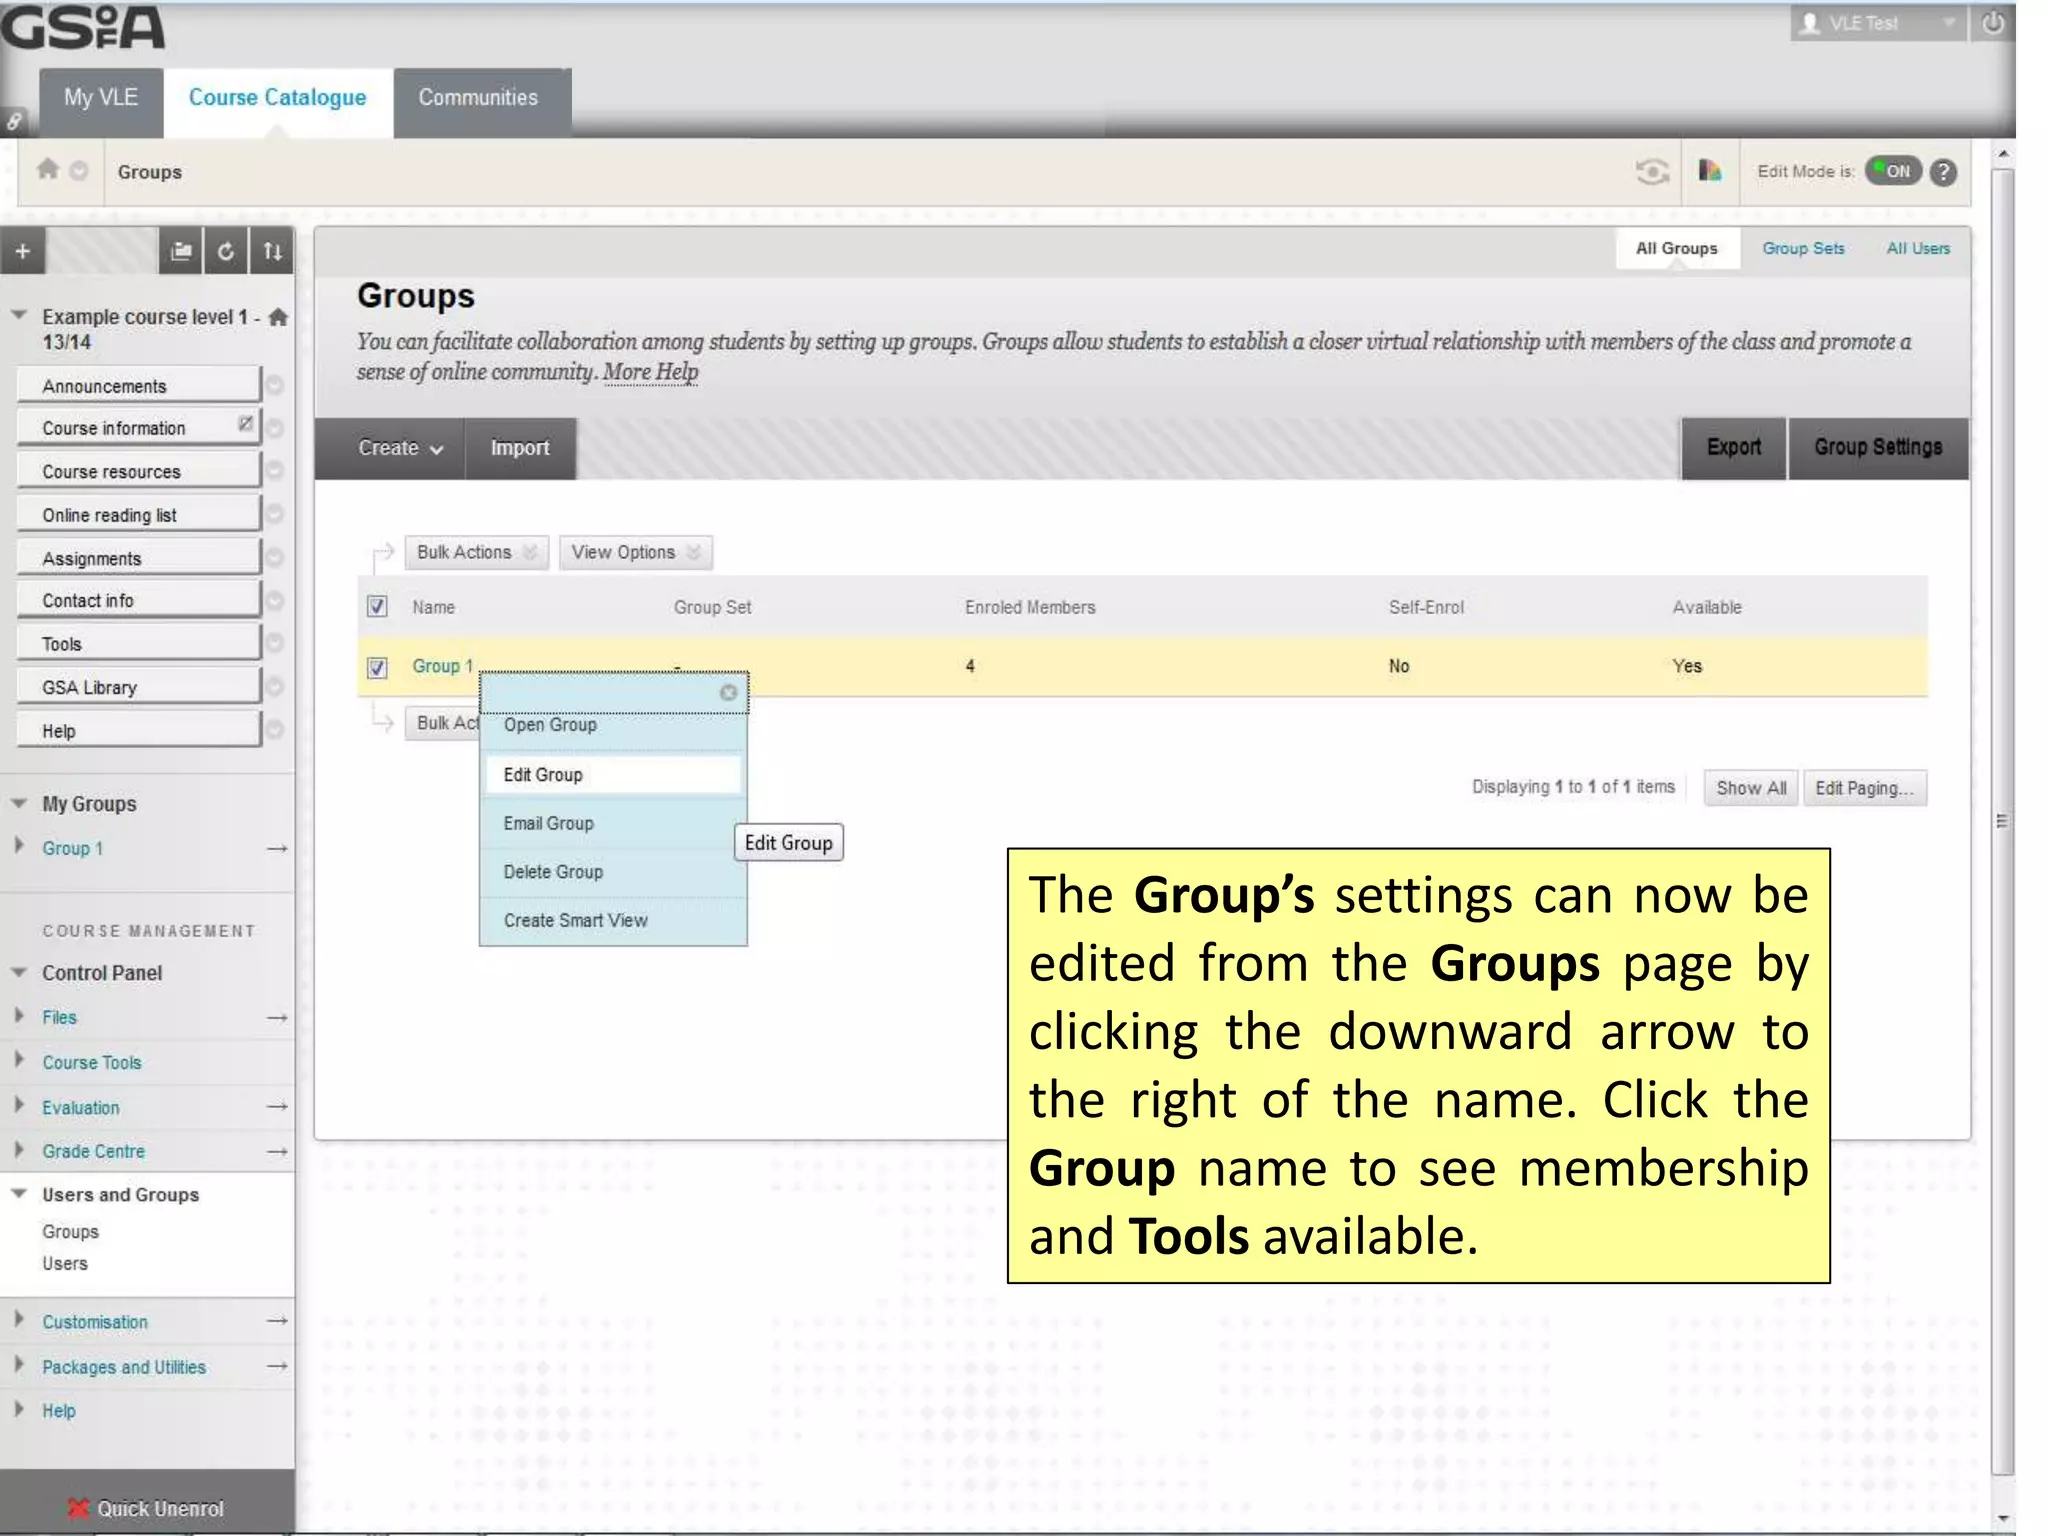Open the Online reading list menu item

(138, 514)
